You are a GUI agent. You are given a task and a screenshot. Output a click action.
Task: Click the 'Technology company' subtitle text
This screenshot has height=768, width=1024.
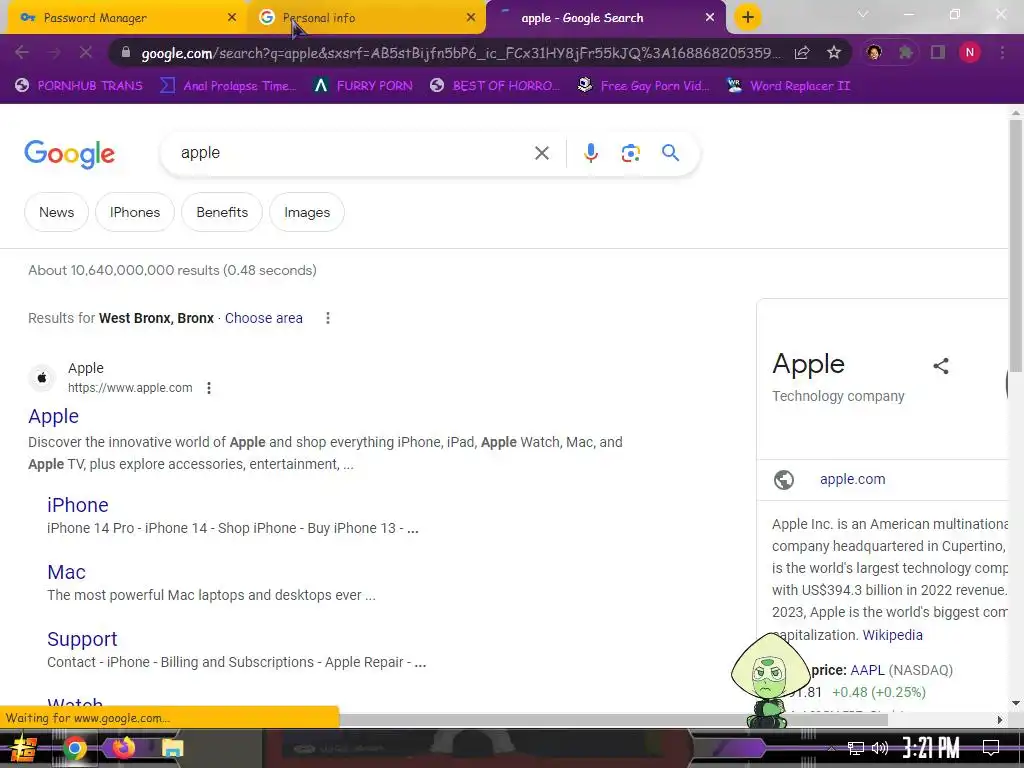coord(838,396)
